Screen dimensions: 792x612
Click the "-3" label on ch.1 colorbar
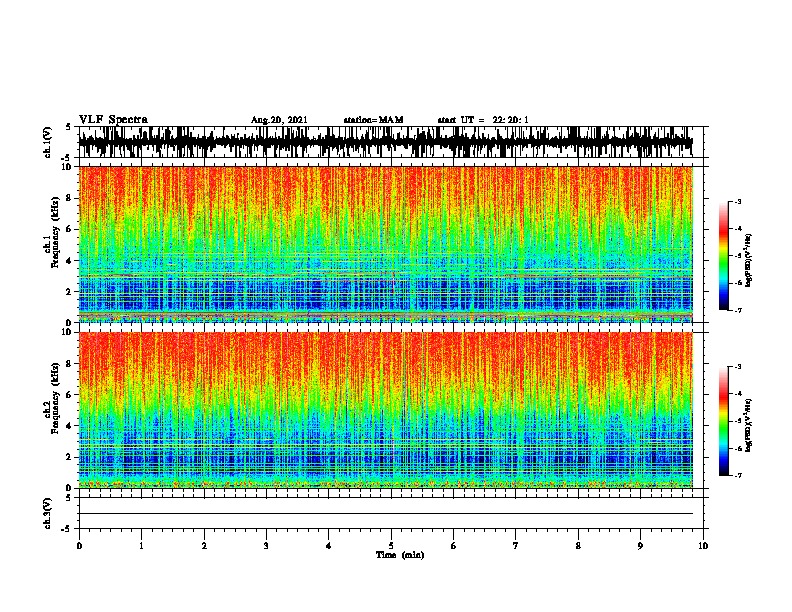click(x=737, y=201)
